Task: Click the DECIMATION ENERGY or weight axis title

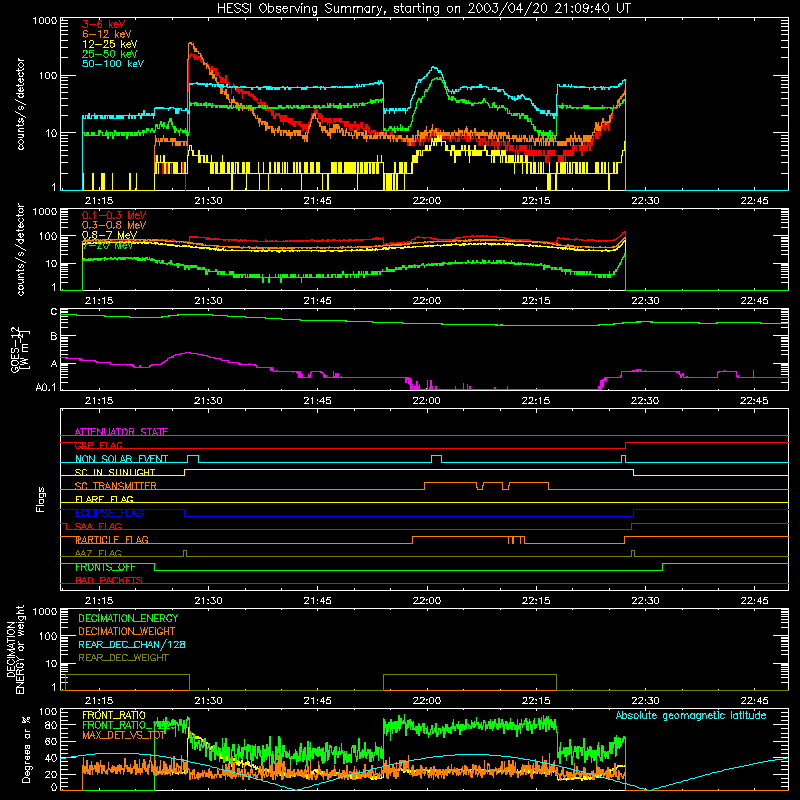Action: coord(15,650)
